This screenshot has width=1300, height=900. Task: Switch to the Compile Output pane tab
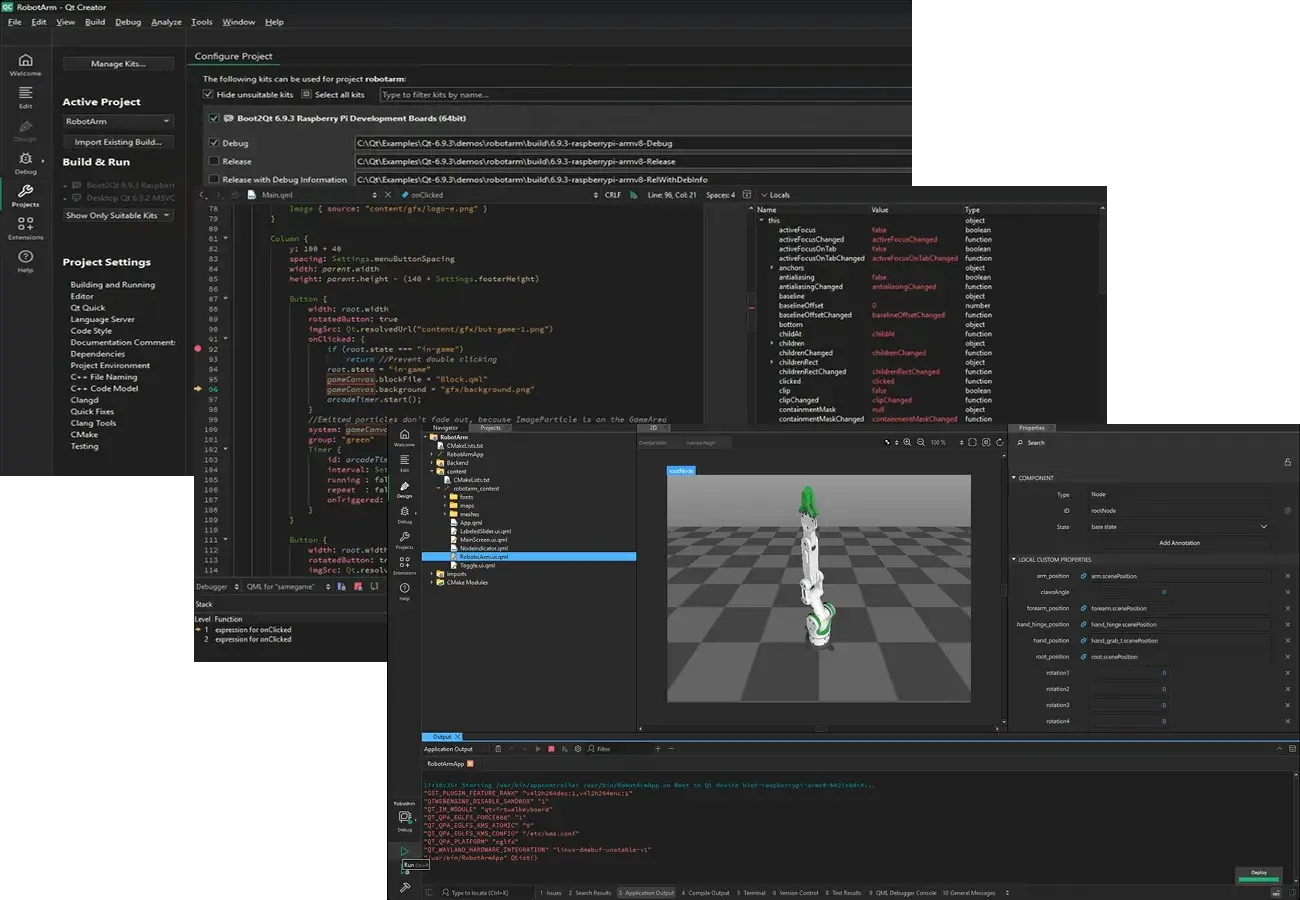pos(706,892)
